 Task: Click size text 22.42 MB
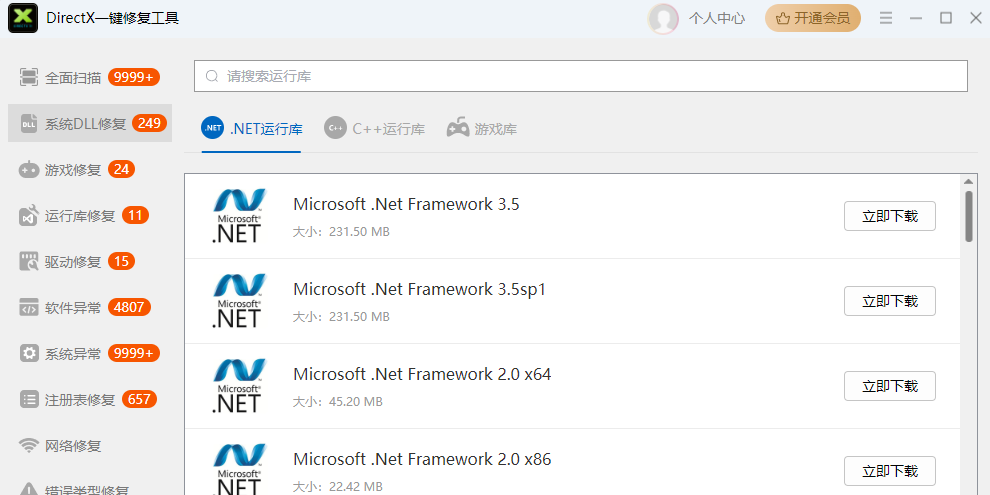(355, 486)
